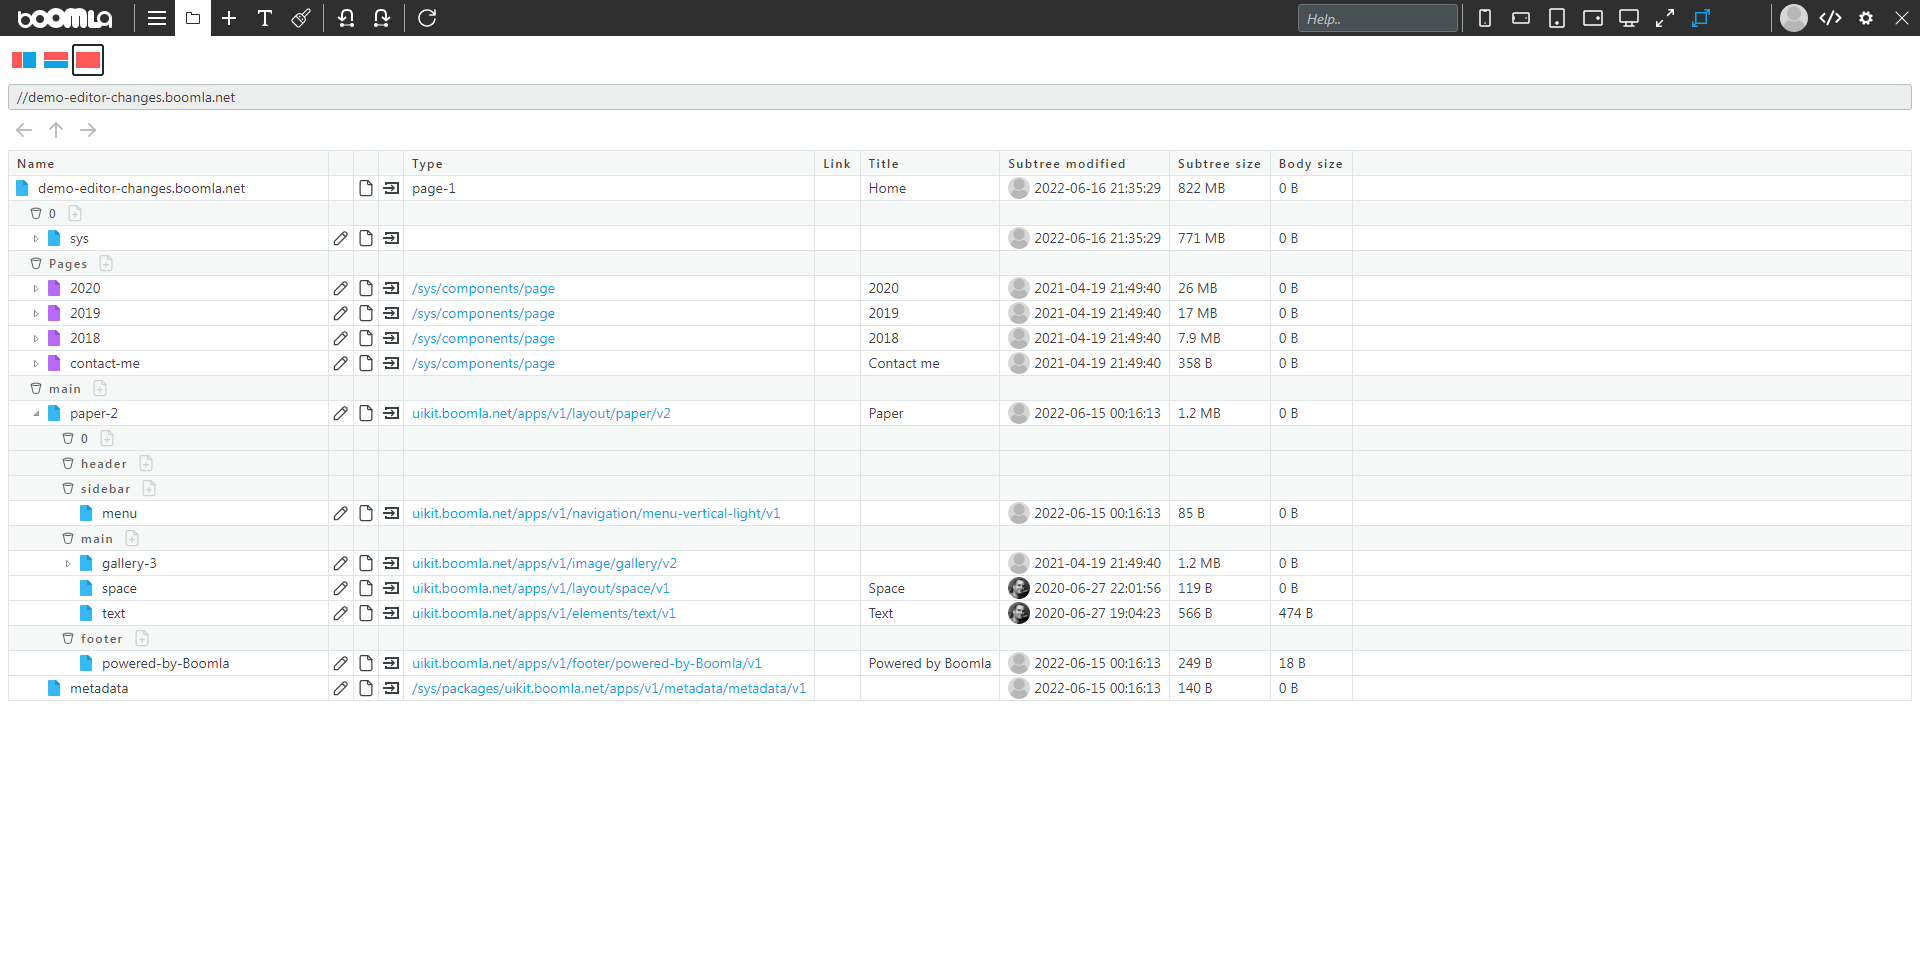Switch to desktop preview mode

click(1629, 18)
